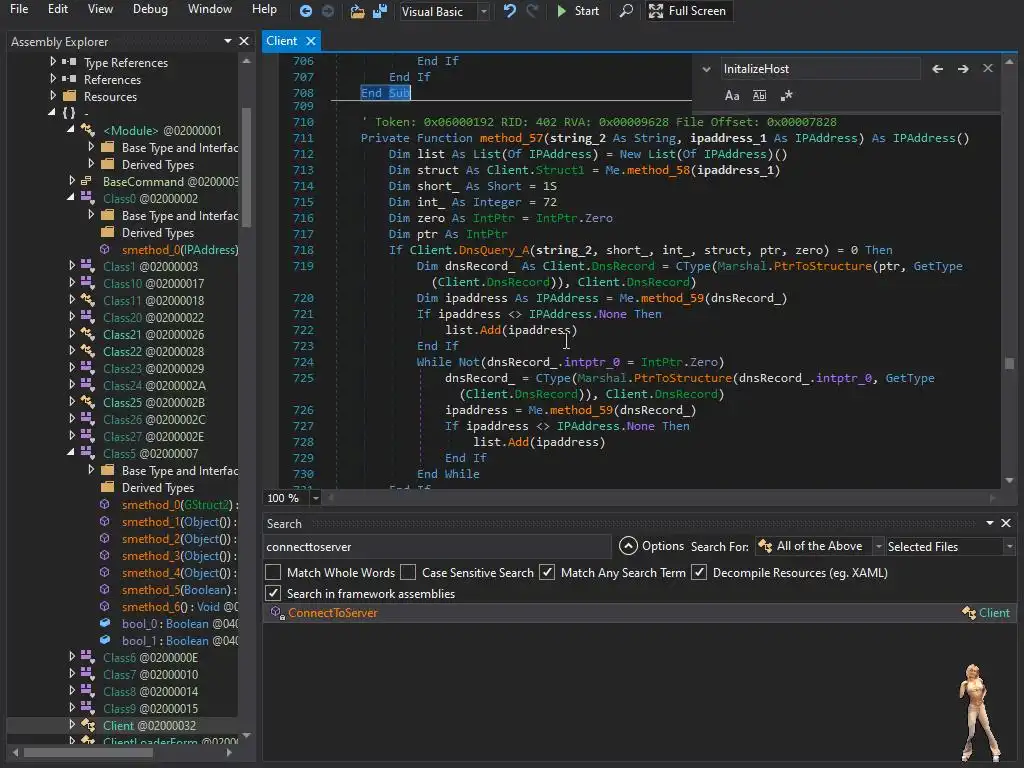
Task: Open the ConnectToServer search result
Action: pyautogui.click(x=333, y=613)
